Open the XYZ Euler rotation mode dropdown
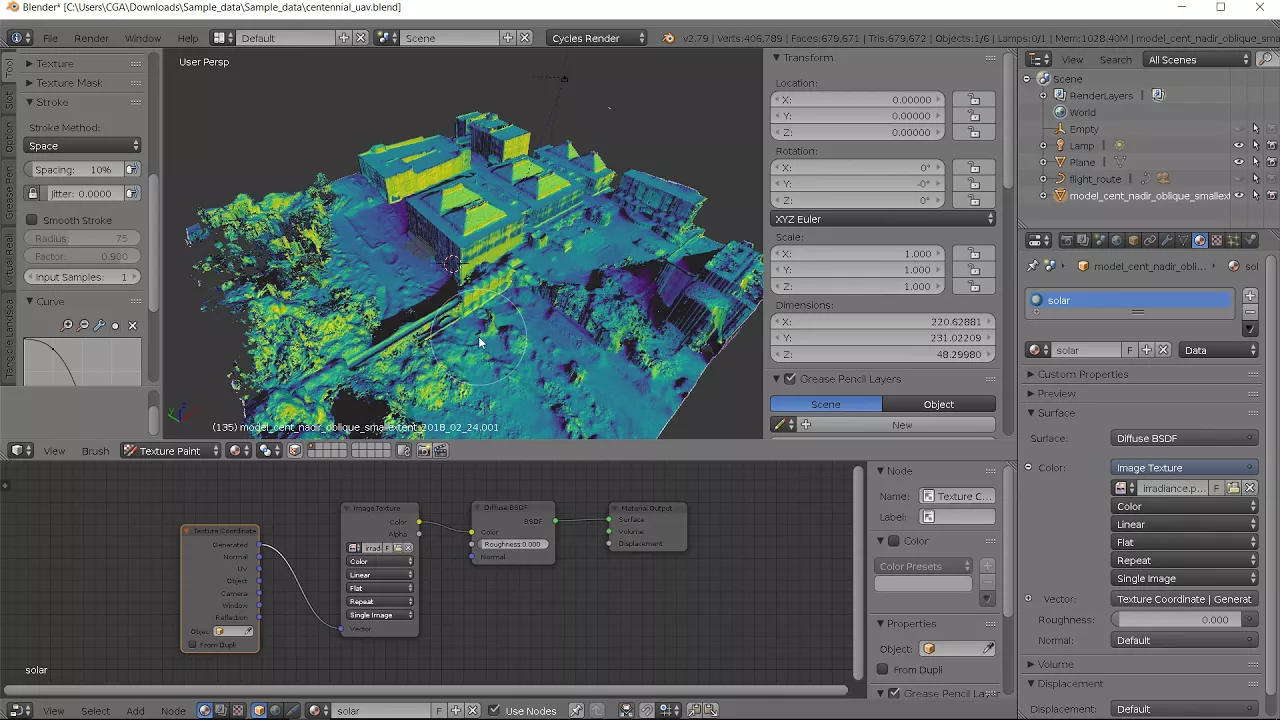 884,219
